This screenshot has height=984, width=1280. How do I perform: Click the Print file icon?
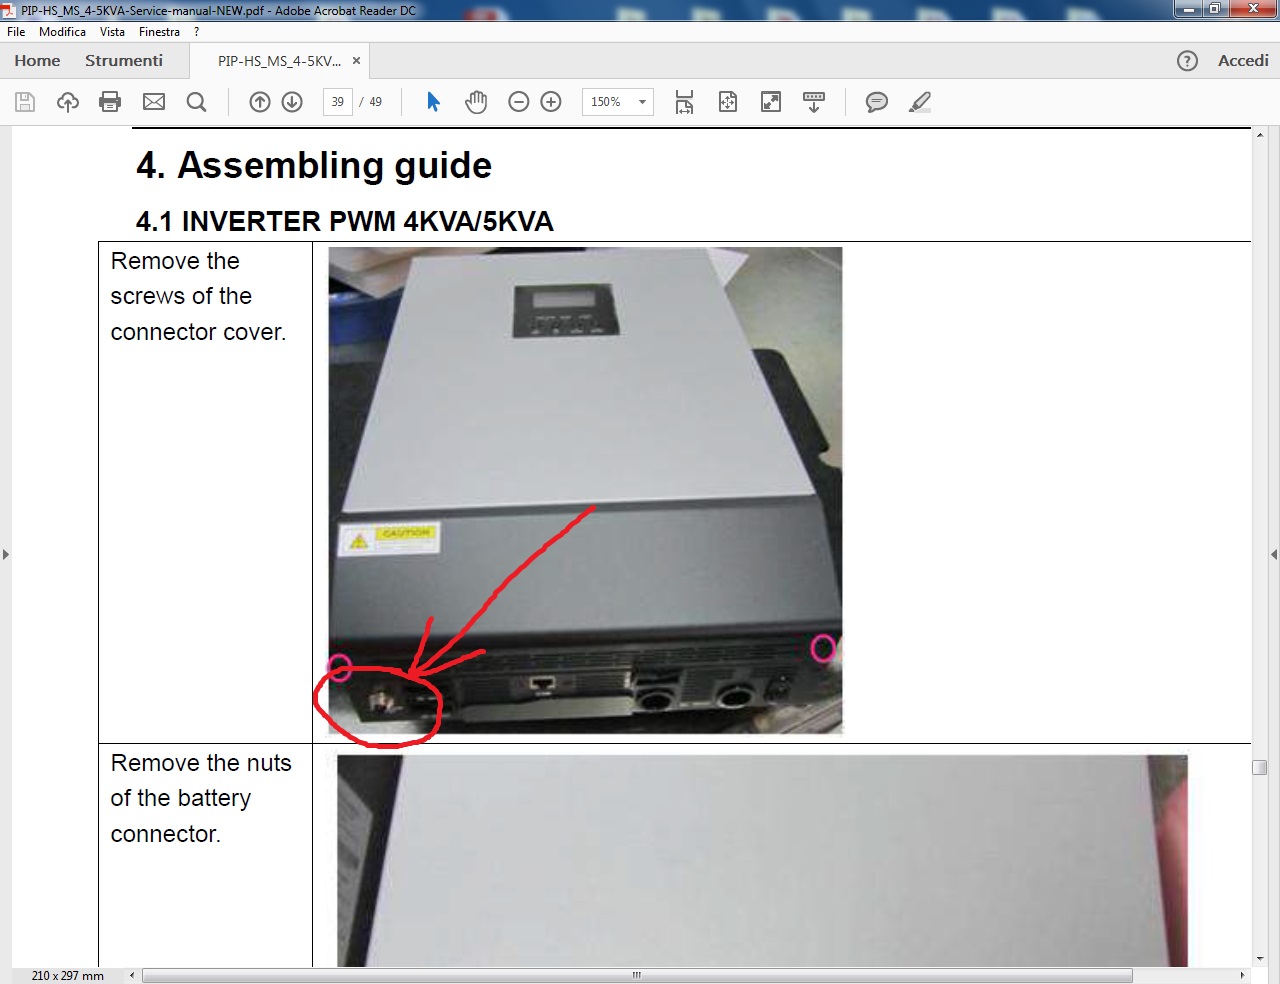point(110,102)
